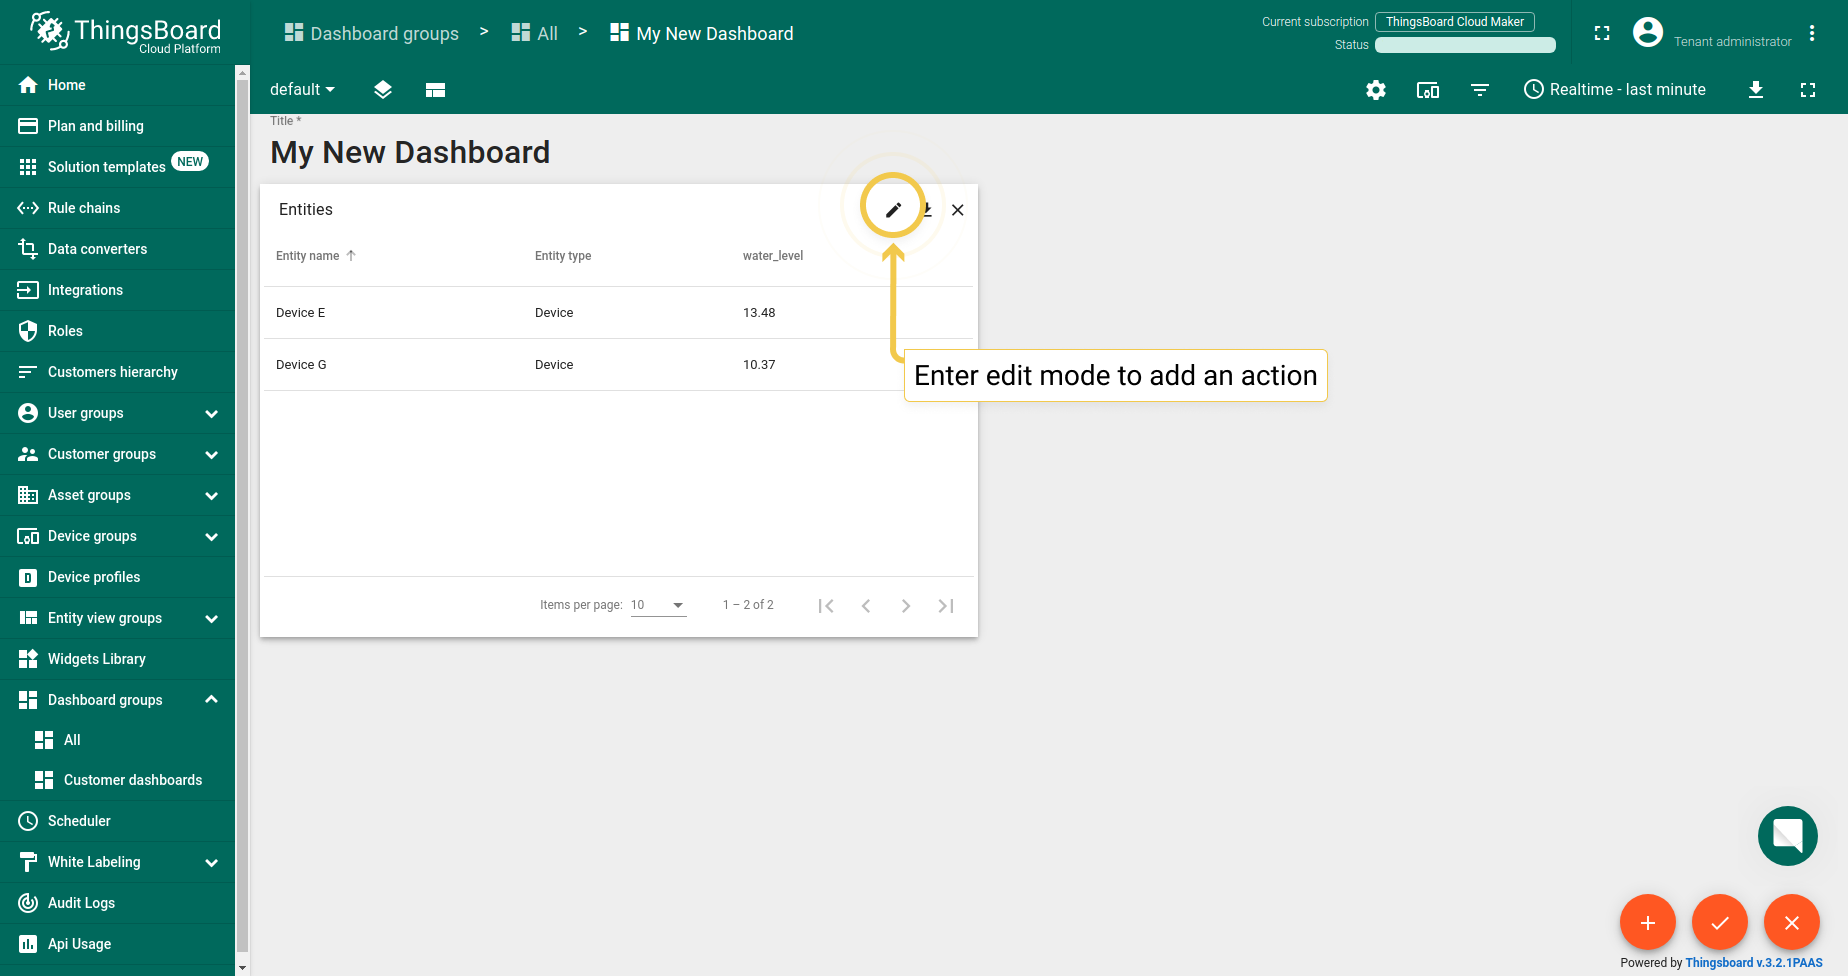Open dashboard settings gear icon
The width and height of the screenshot is (1848, 976).
coord(1376,90)
